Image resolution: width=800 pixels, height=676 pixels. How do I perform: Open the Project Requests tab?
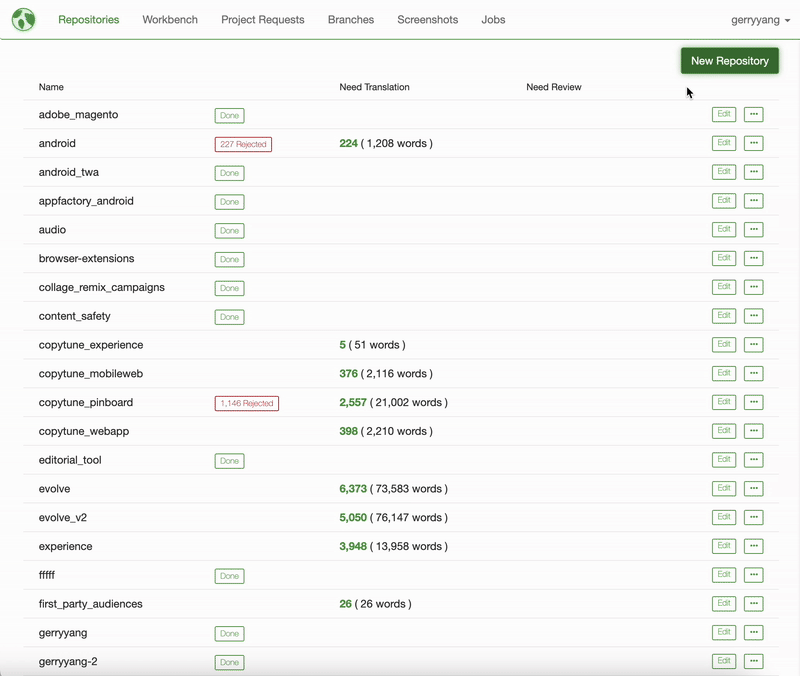tap(263, 19)
